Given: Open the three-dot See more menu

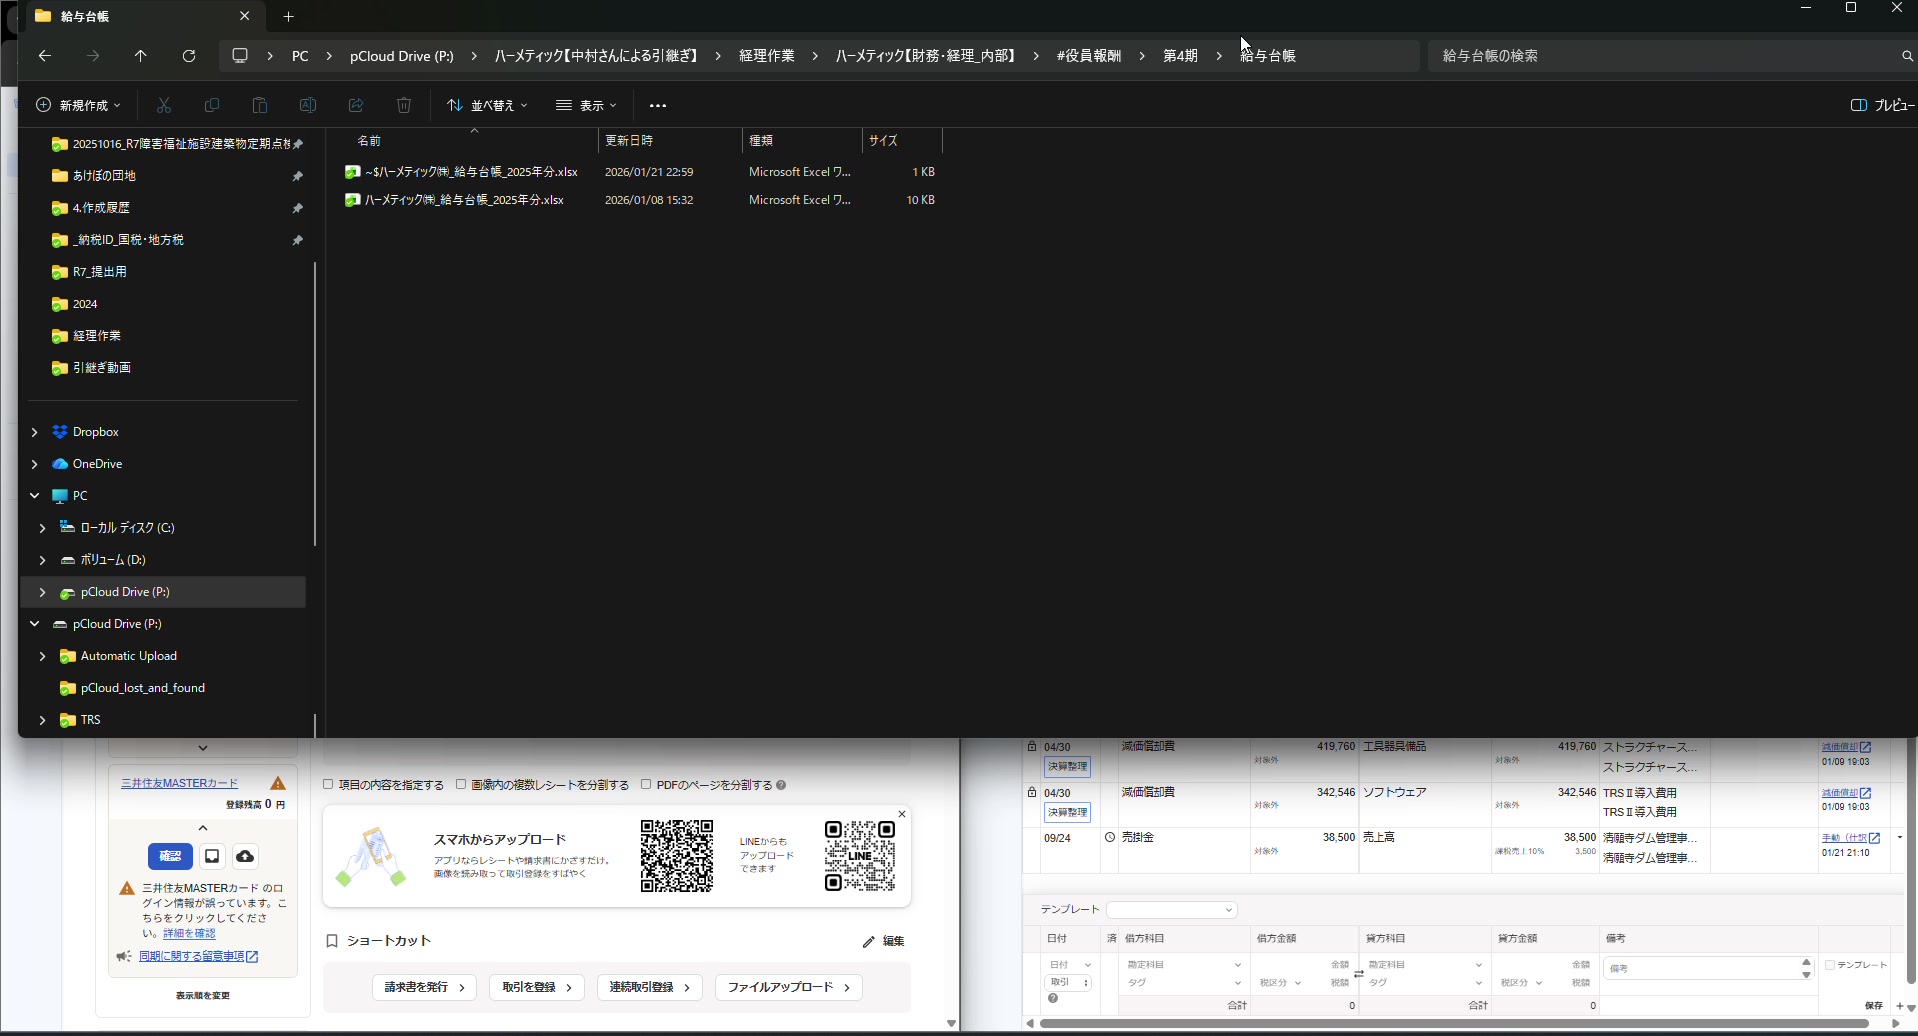Looking at the screenshot, I should (657, 105).
